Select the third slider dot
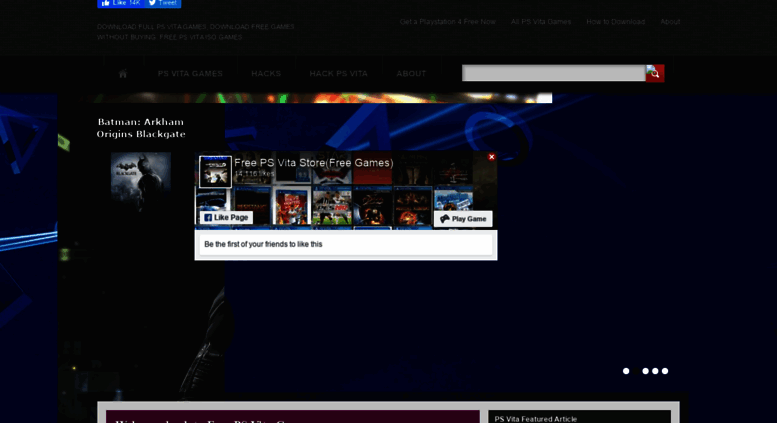Screen dimensions: 777x423 [645, 371]
